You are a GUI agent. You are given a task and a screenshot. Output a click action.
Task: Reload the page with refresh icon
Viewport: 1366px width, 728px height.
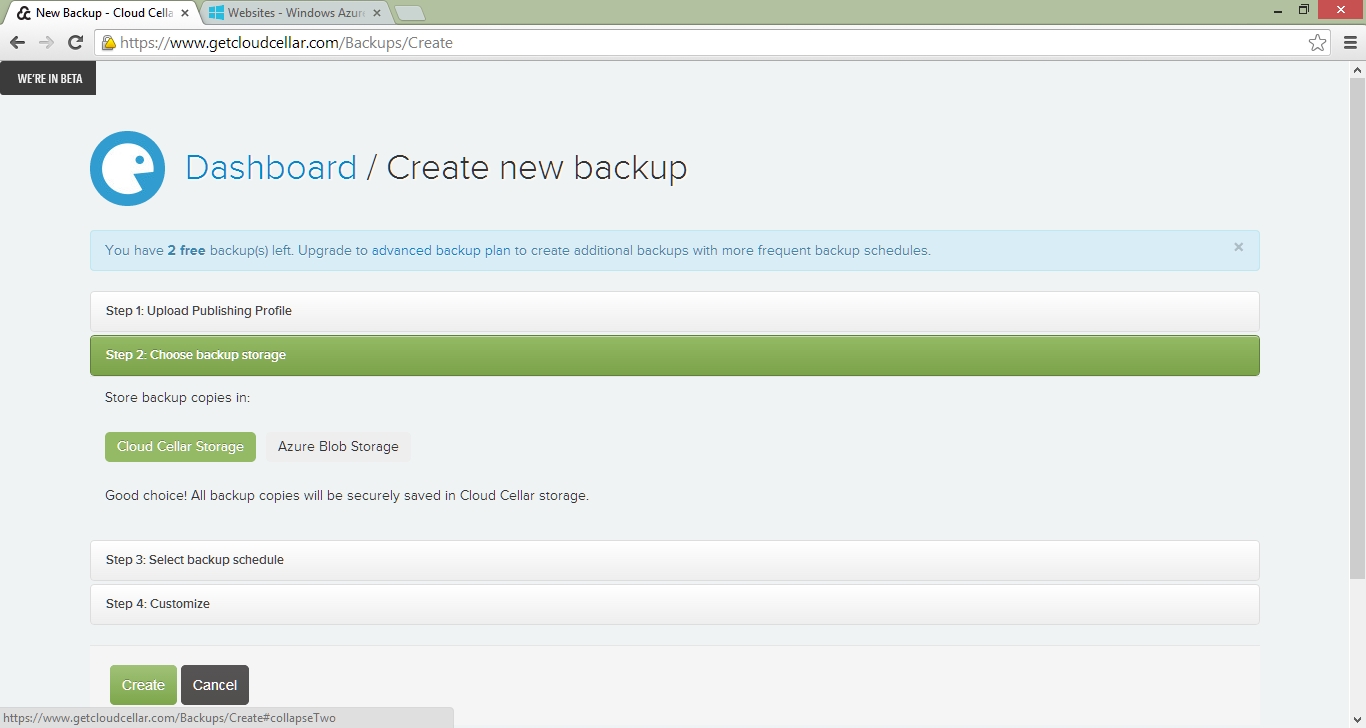tap(75, 42)
